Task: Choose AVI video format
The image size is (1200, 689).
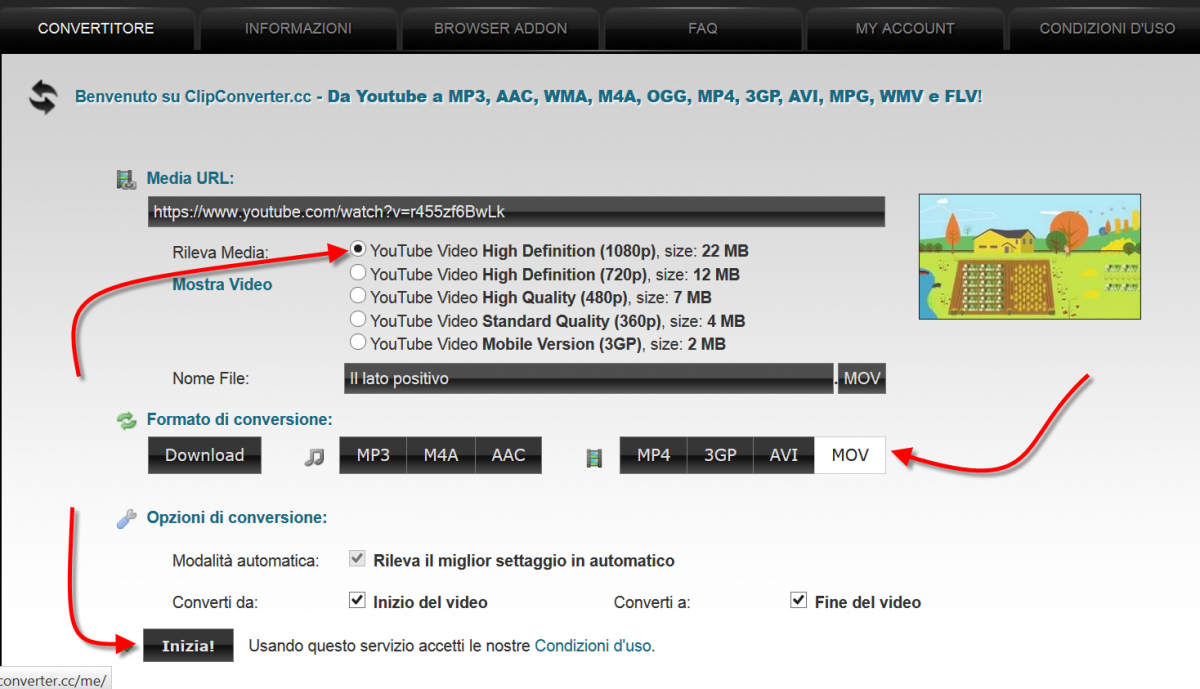Action: pos(784,455)
